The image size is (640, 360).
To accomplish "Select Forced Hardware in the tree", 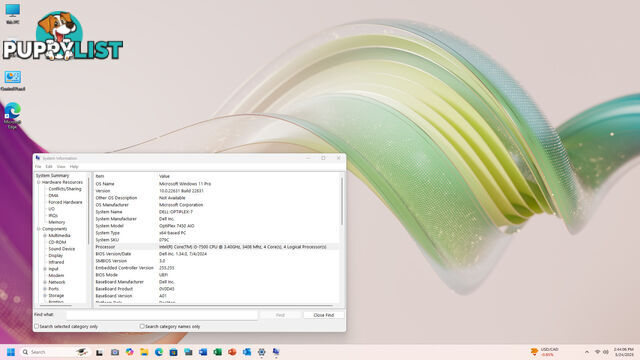I will tap(65, 202).
